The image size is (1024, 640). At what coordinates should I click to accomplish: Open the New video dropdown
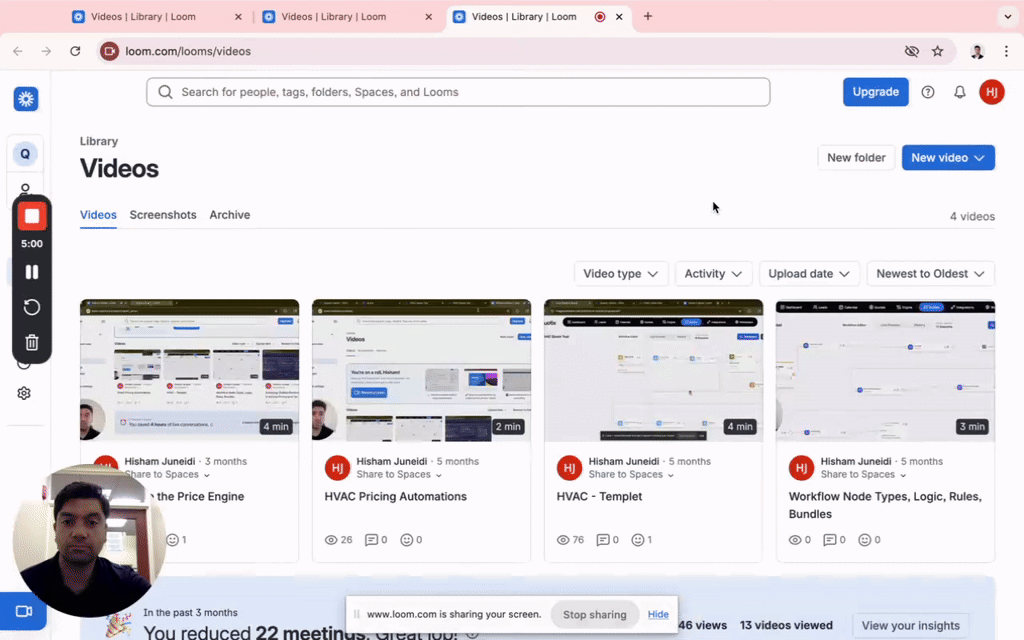point(948,157)
